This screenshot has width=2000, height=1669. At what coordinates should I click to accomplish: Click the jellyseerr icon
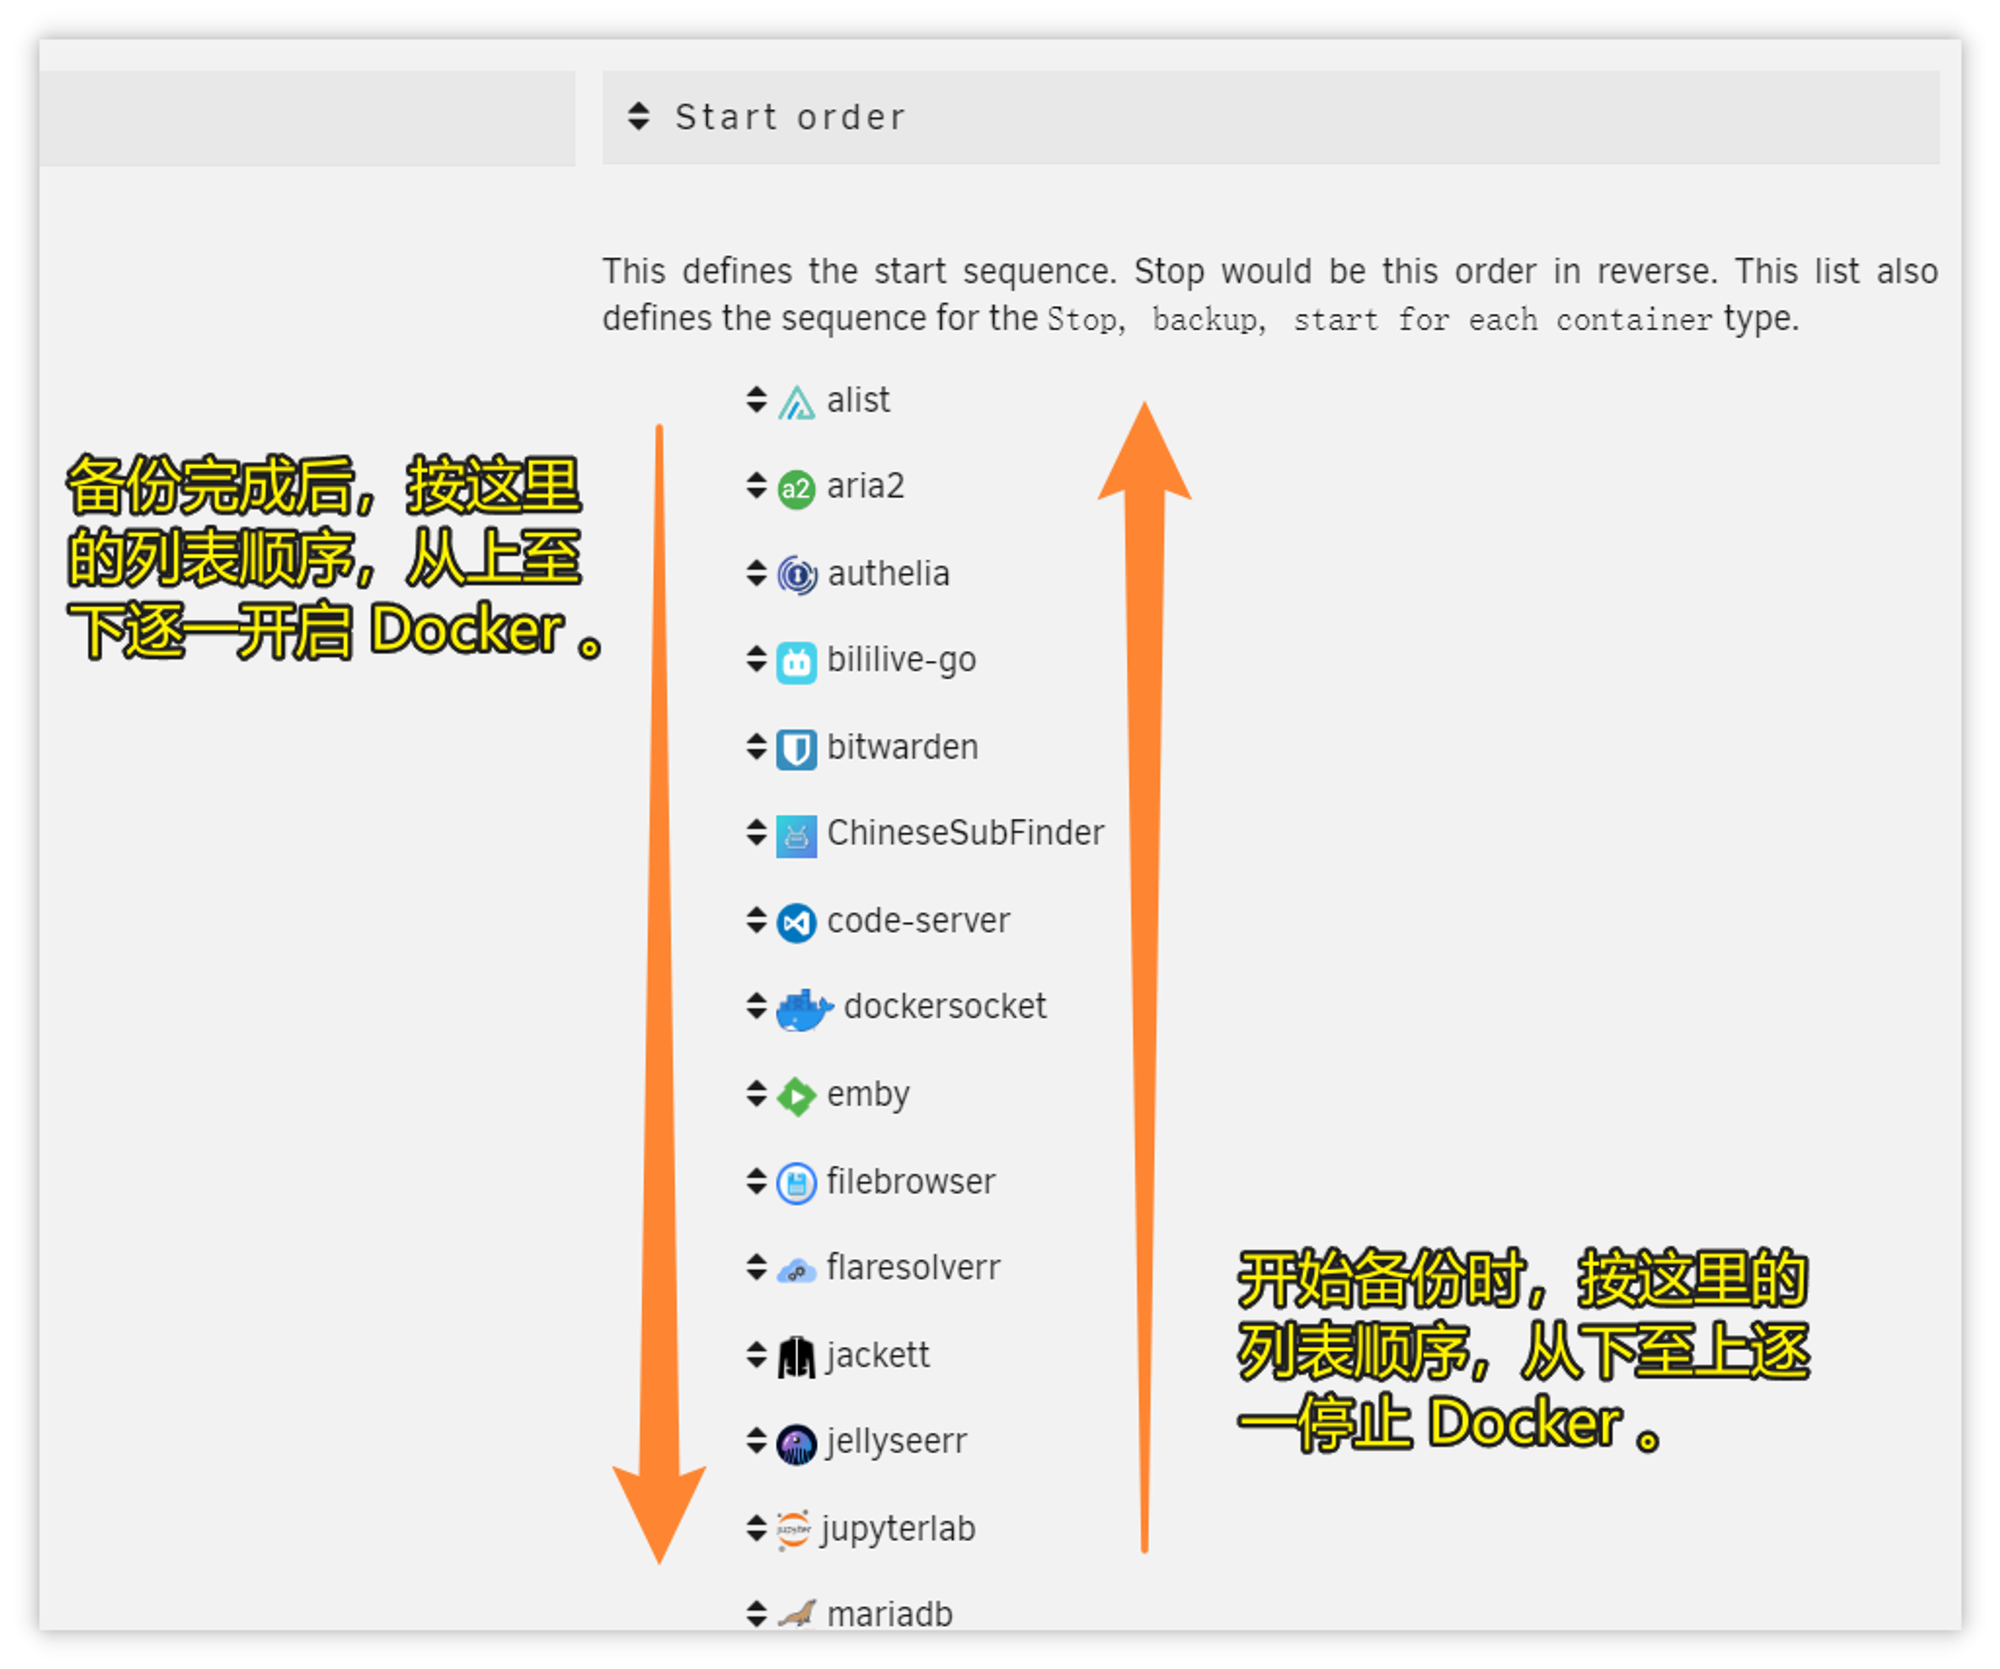(x=796, y=1444)
